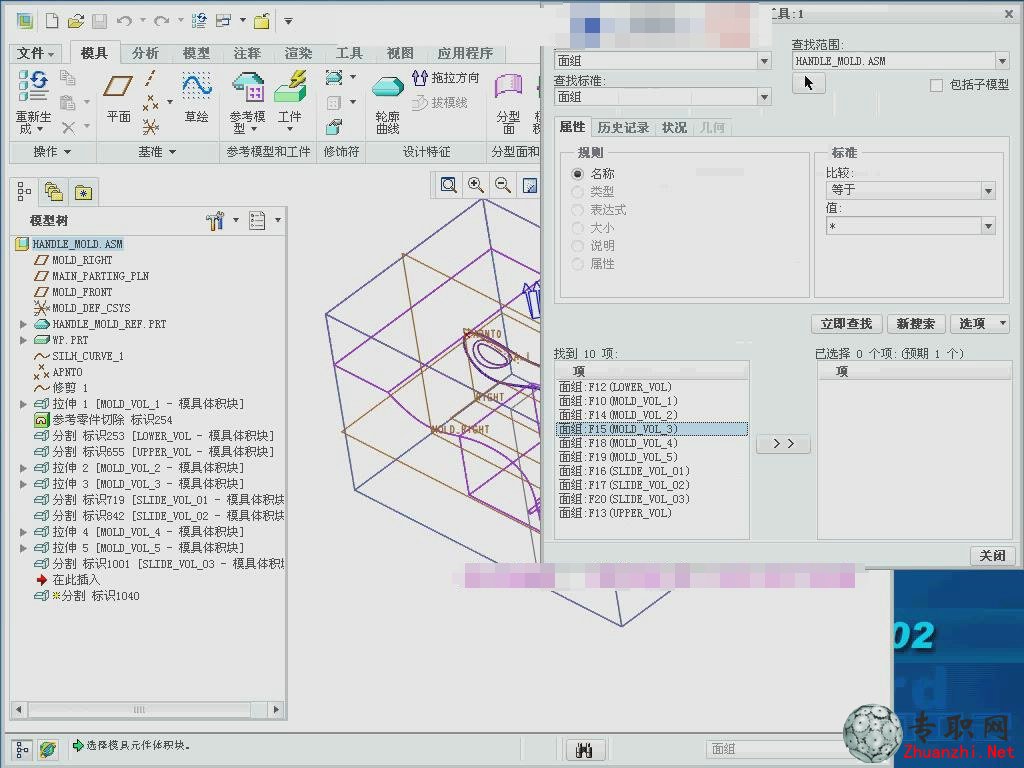Click the datum axis tool icon
Viewport: 1024px width, 768px height.
(x=150, y=78)
